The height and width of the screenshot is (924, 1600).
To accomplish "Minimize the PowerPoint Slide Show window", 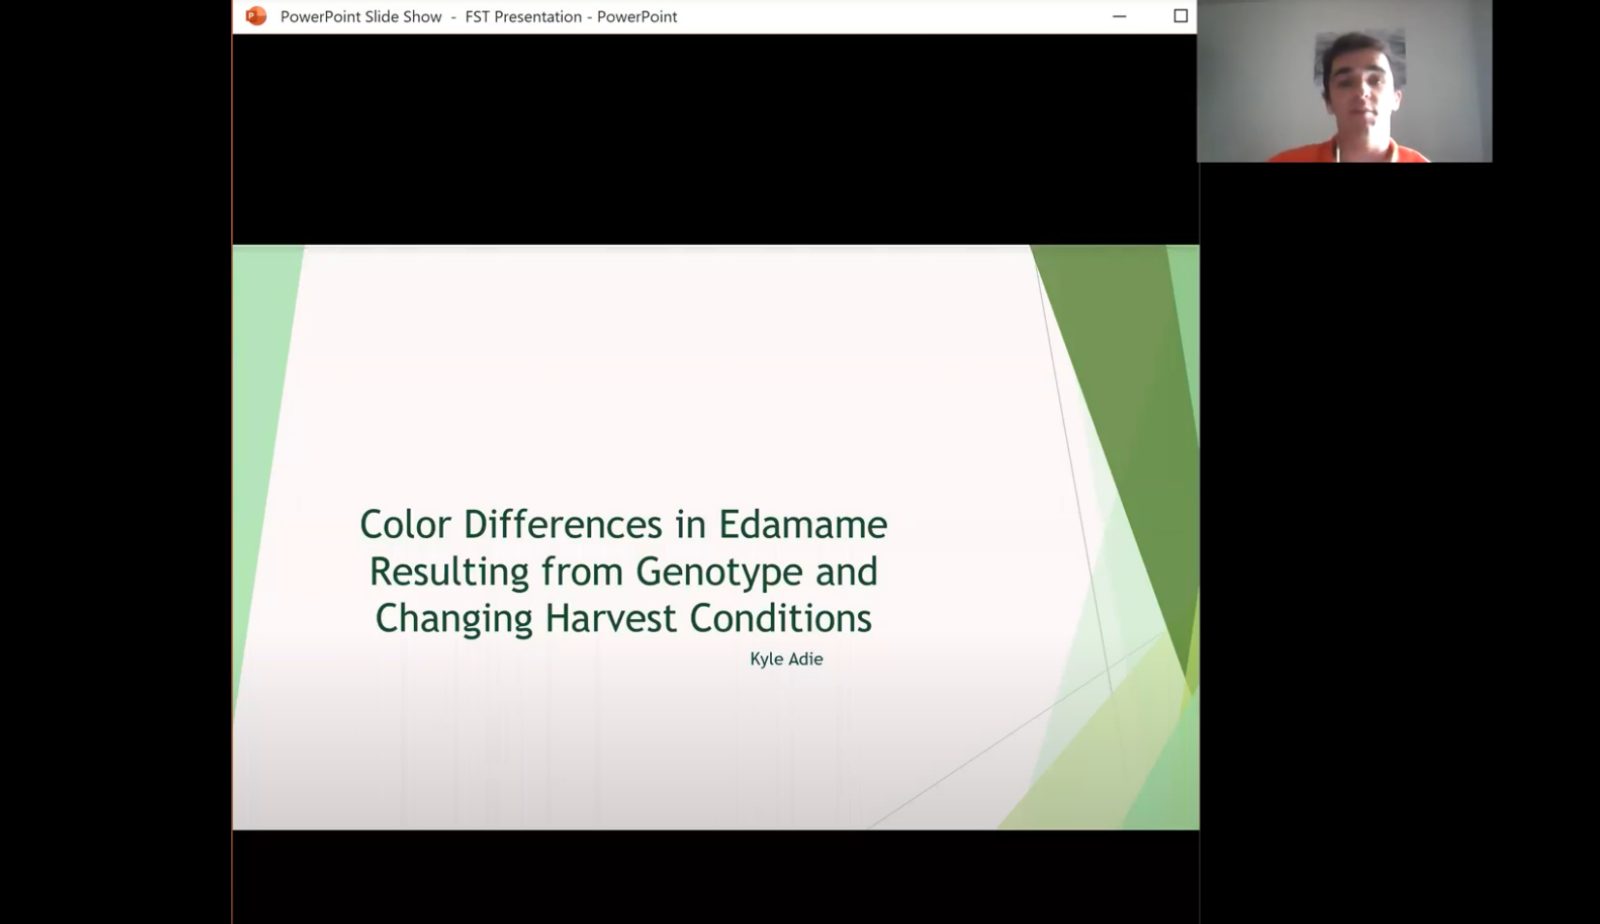I will click(1119, 16).
